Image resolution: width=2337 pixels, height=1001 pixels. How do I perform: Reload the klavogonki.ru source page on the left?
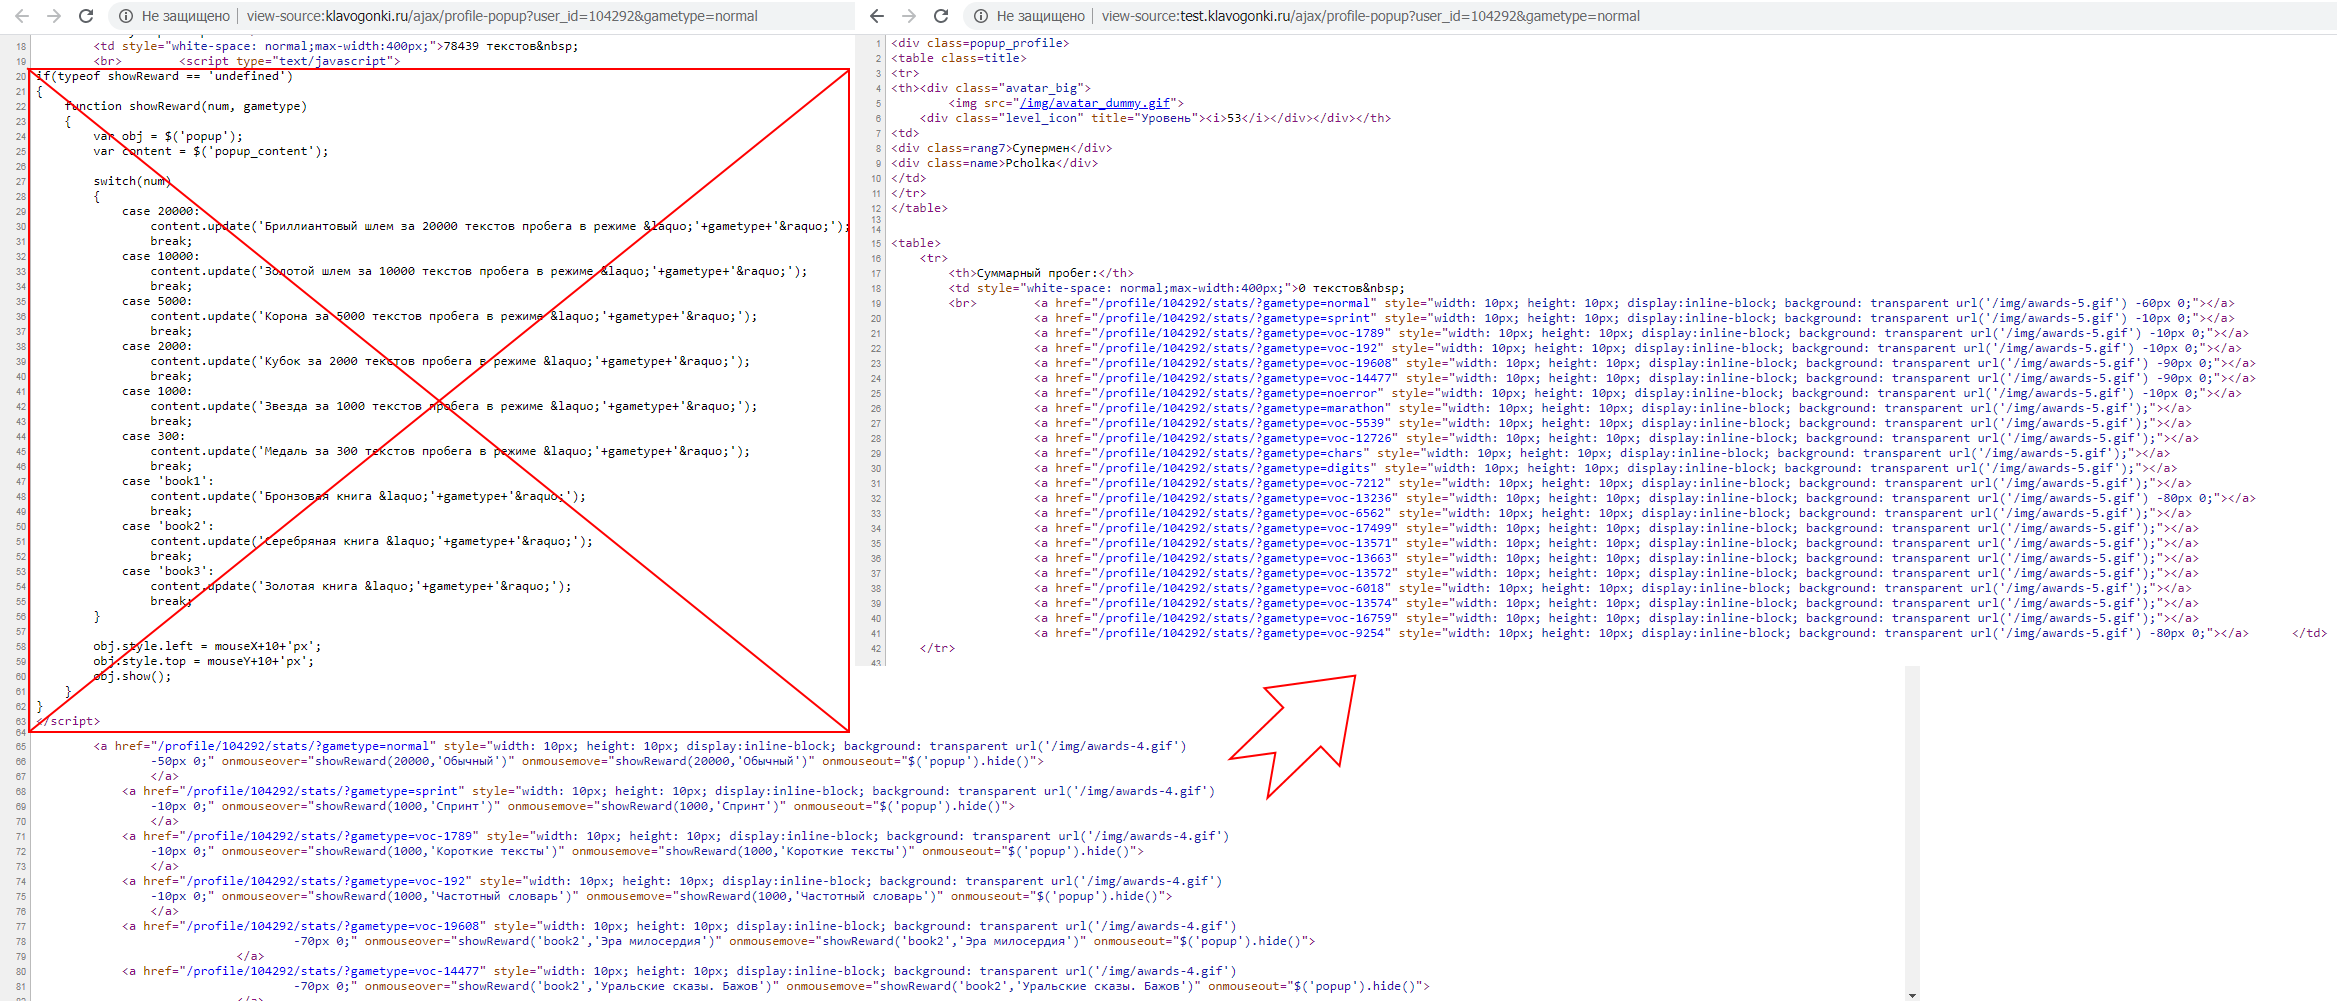tap(86, 16)
